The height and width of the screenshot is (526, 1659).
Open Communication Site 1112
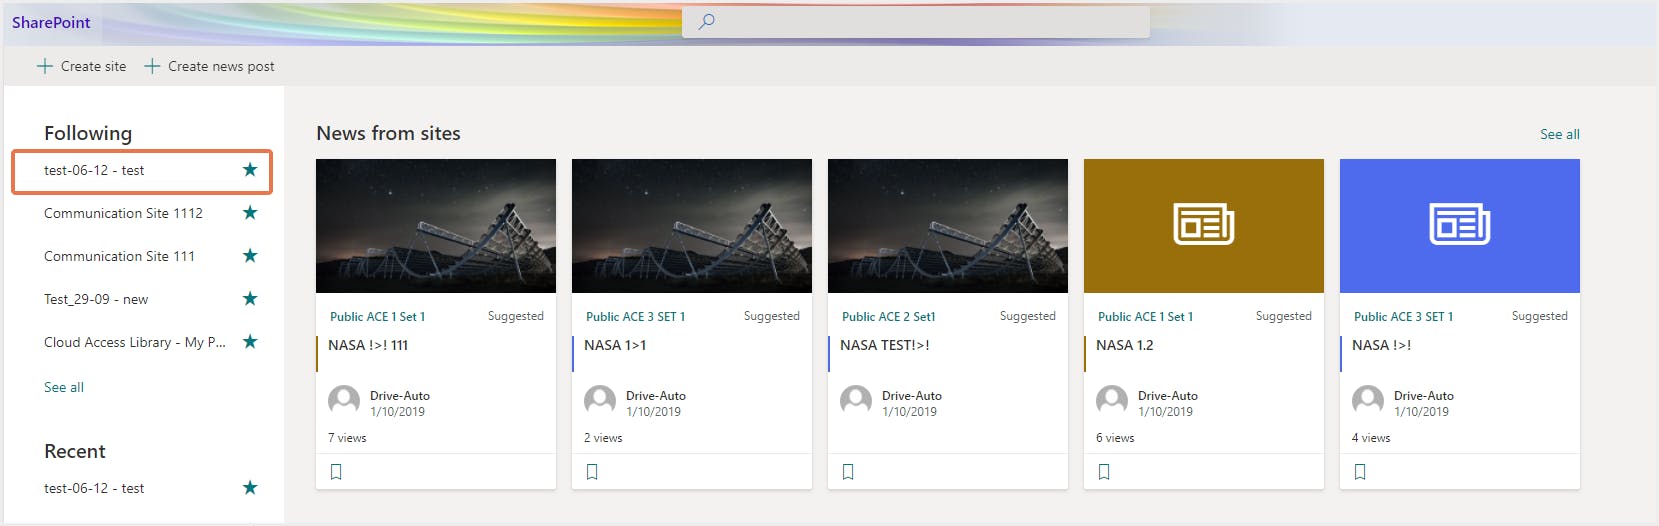(x=123, y=213)
